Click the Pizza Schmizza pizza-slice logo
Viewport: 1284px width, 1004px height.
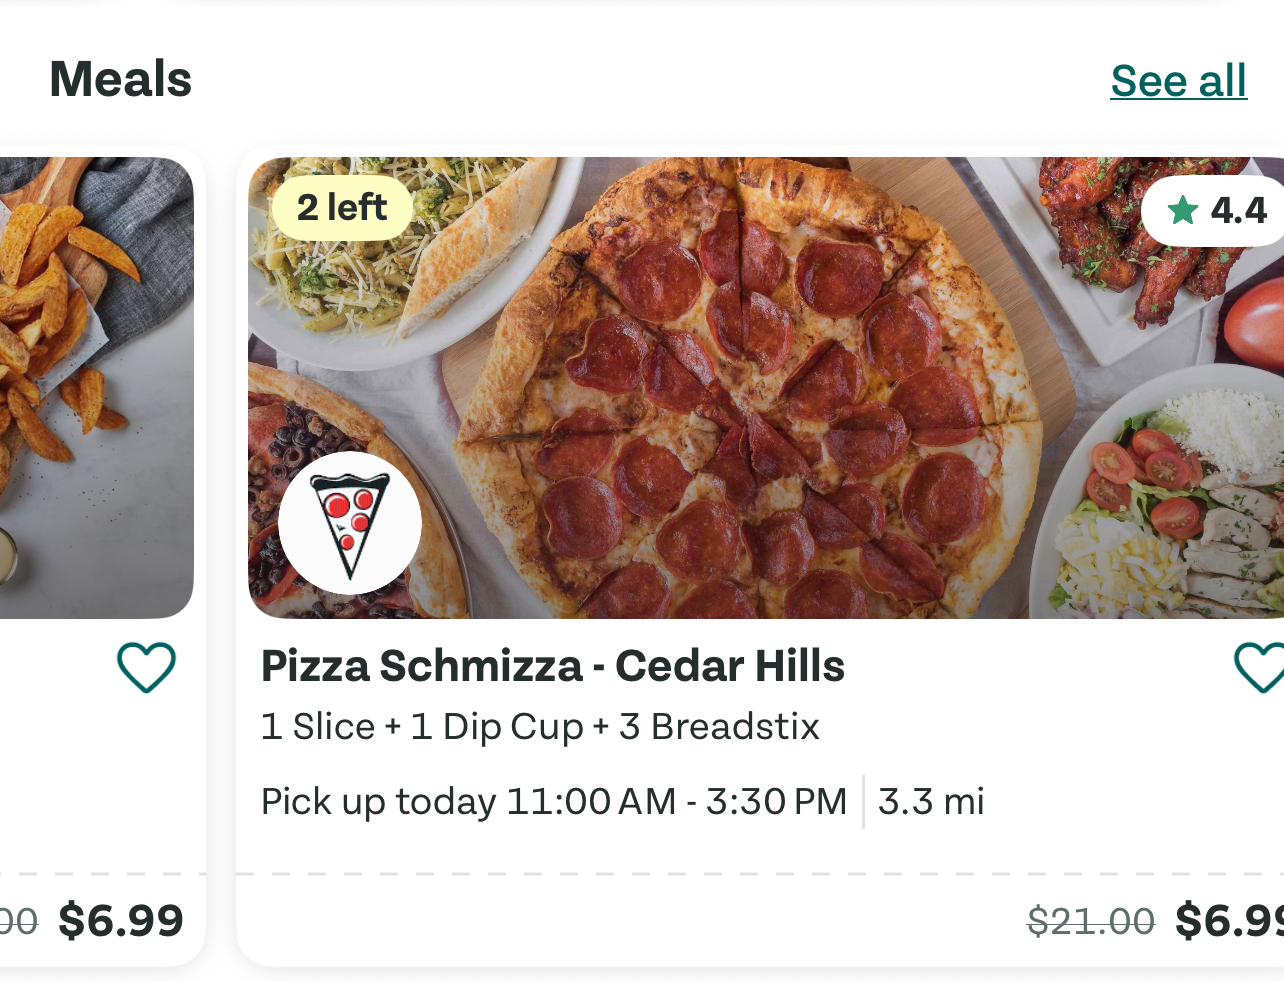tap(349, 523)
